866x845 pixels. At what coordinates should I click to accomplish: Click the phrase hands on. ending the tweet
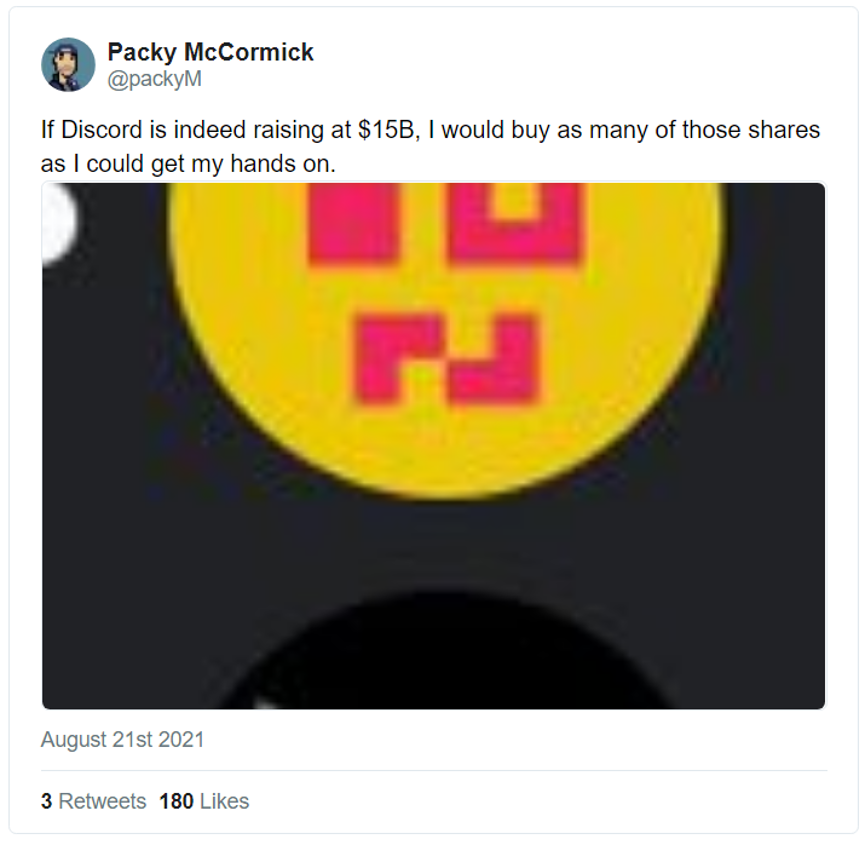point(283,164)
